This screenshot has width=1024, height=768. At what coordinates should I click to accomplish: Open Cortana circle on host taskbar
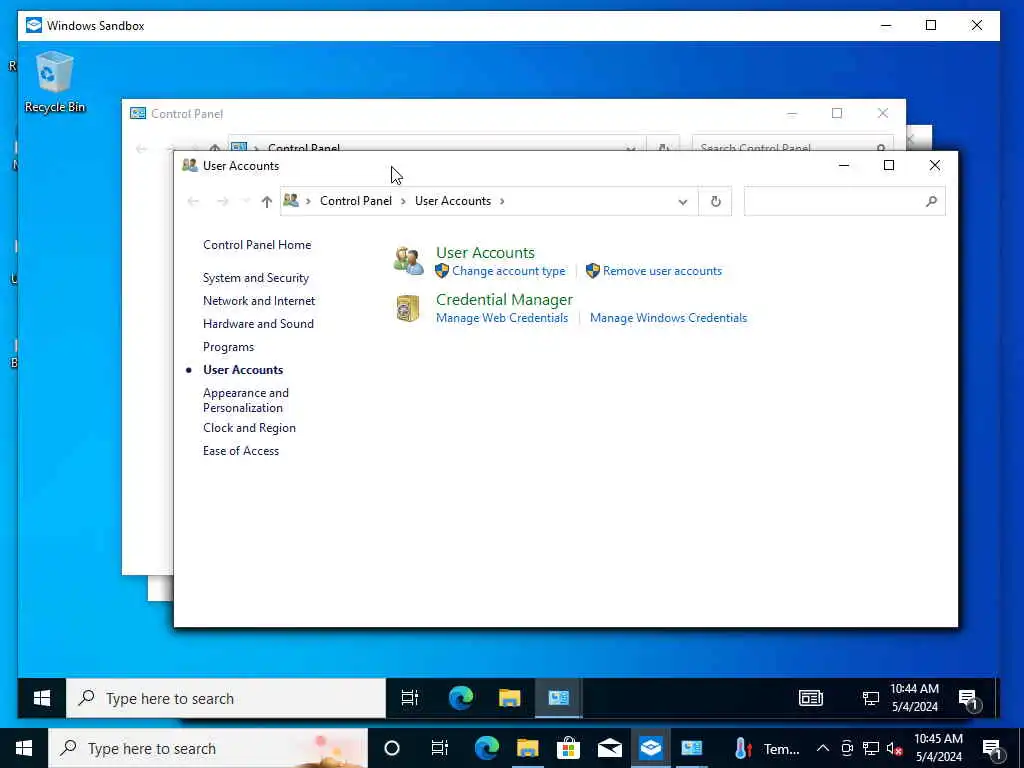pyautogui.click(x=392, y=748)
